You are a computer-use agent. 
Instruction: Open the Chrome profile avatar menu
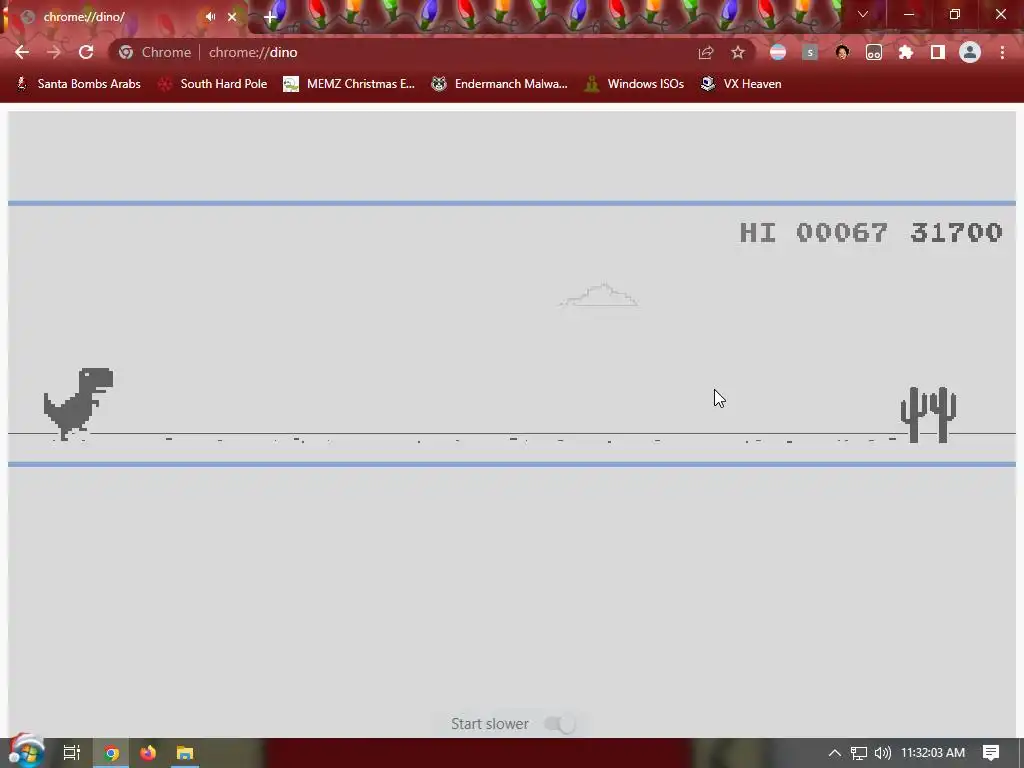pyautogui.click(x=970, y=52)
